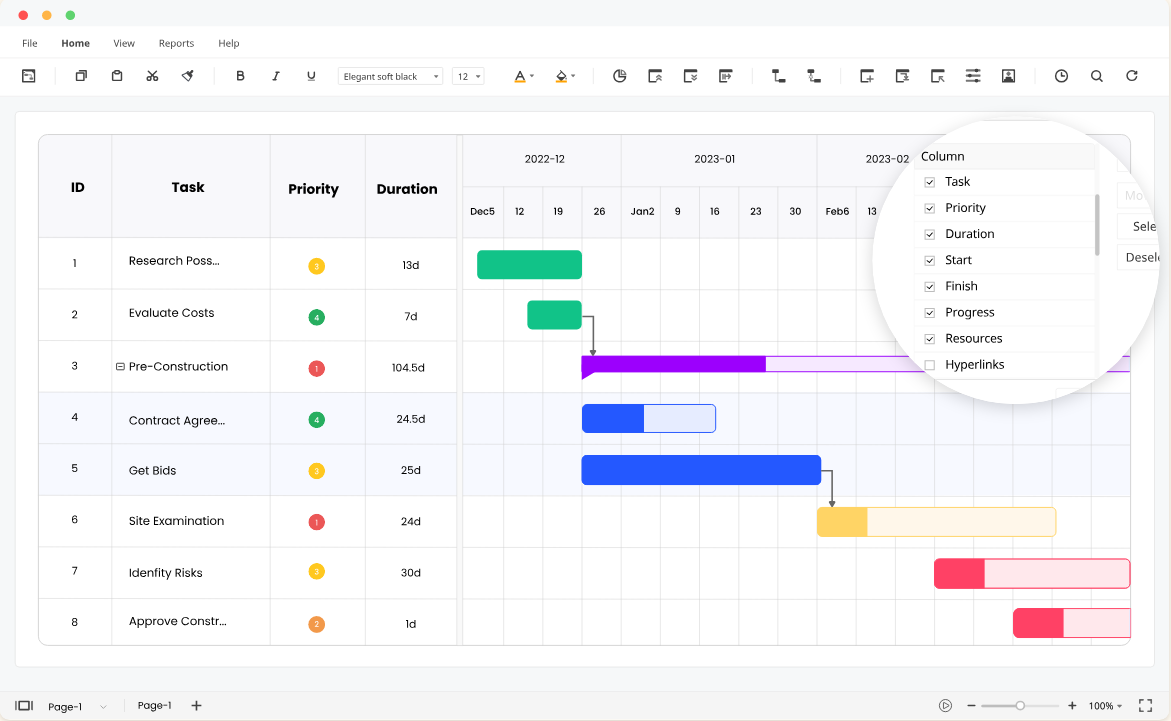The width and height of the screenshot is (1171, 721).
Task: Click the Deselect button in Column panel
Action: pos(1140,257)
